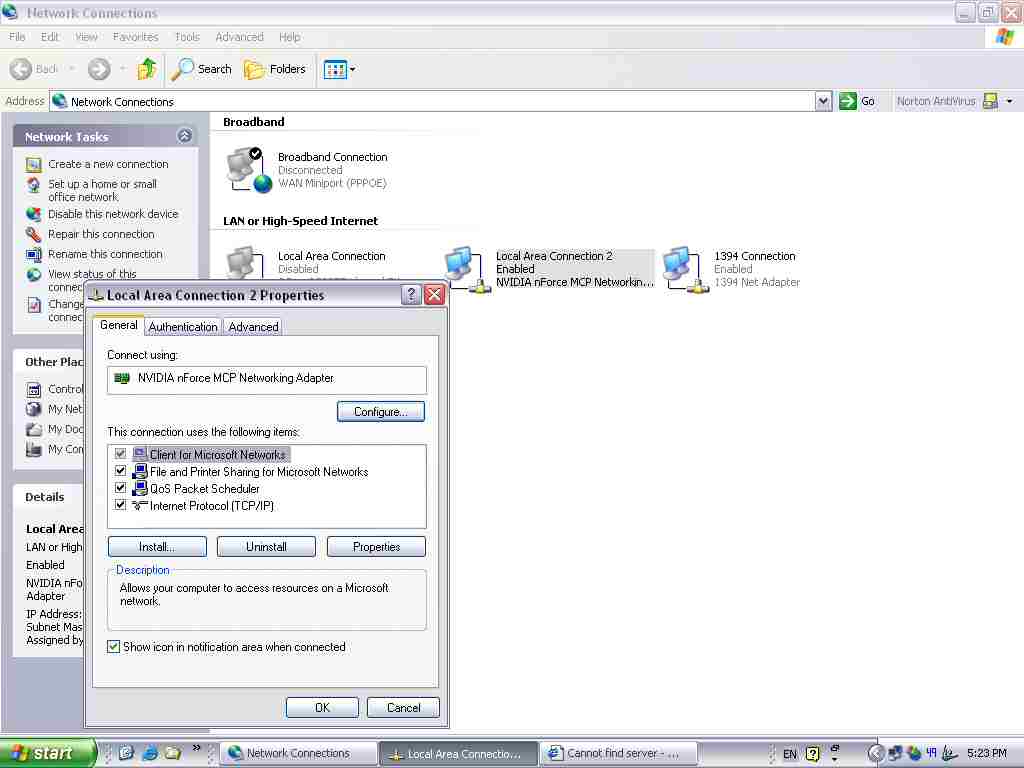Collapse the Network Tasks panel
This screenshot has height=768, width=1024.
click(185, 136)
